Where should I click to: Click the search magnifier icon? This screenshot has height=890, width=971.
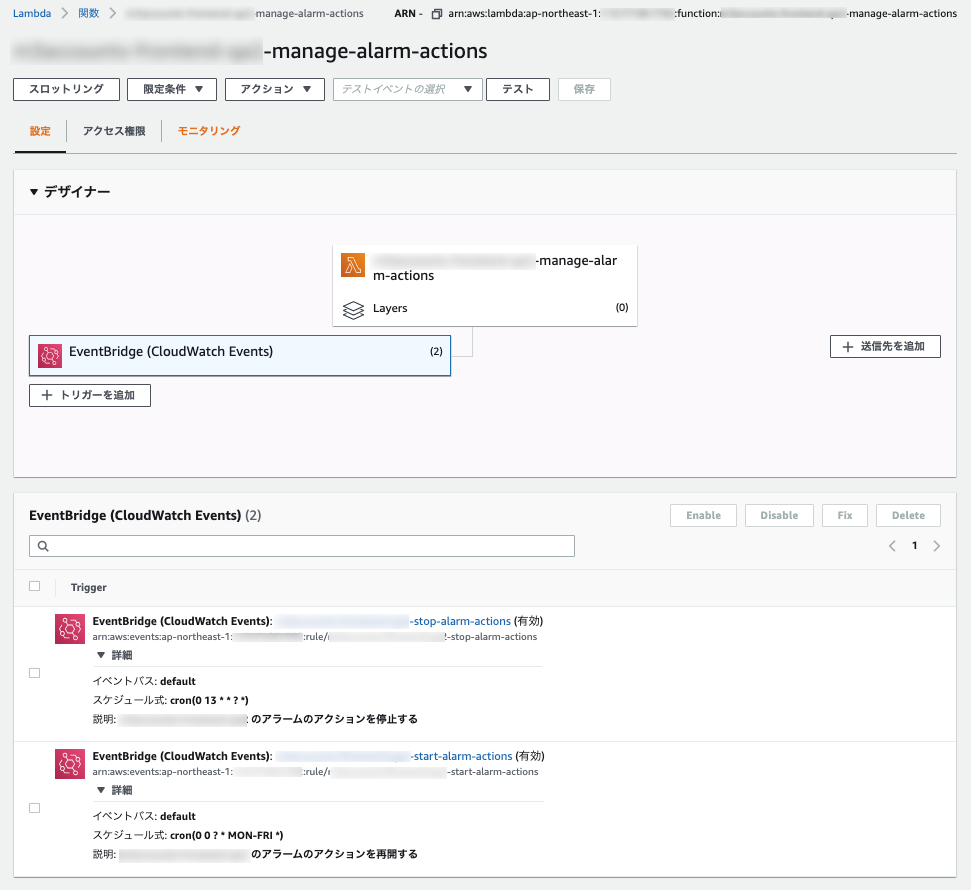[43, 546]
